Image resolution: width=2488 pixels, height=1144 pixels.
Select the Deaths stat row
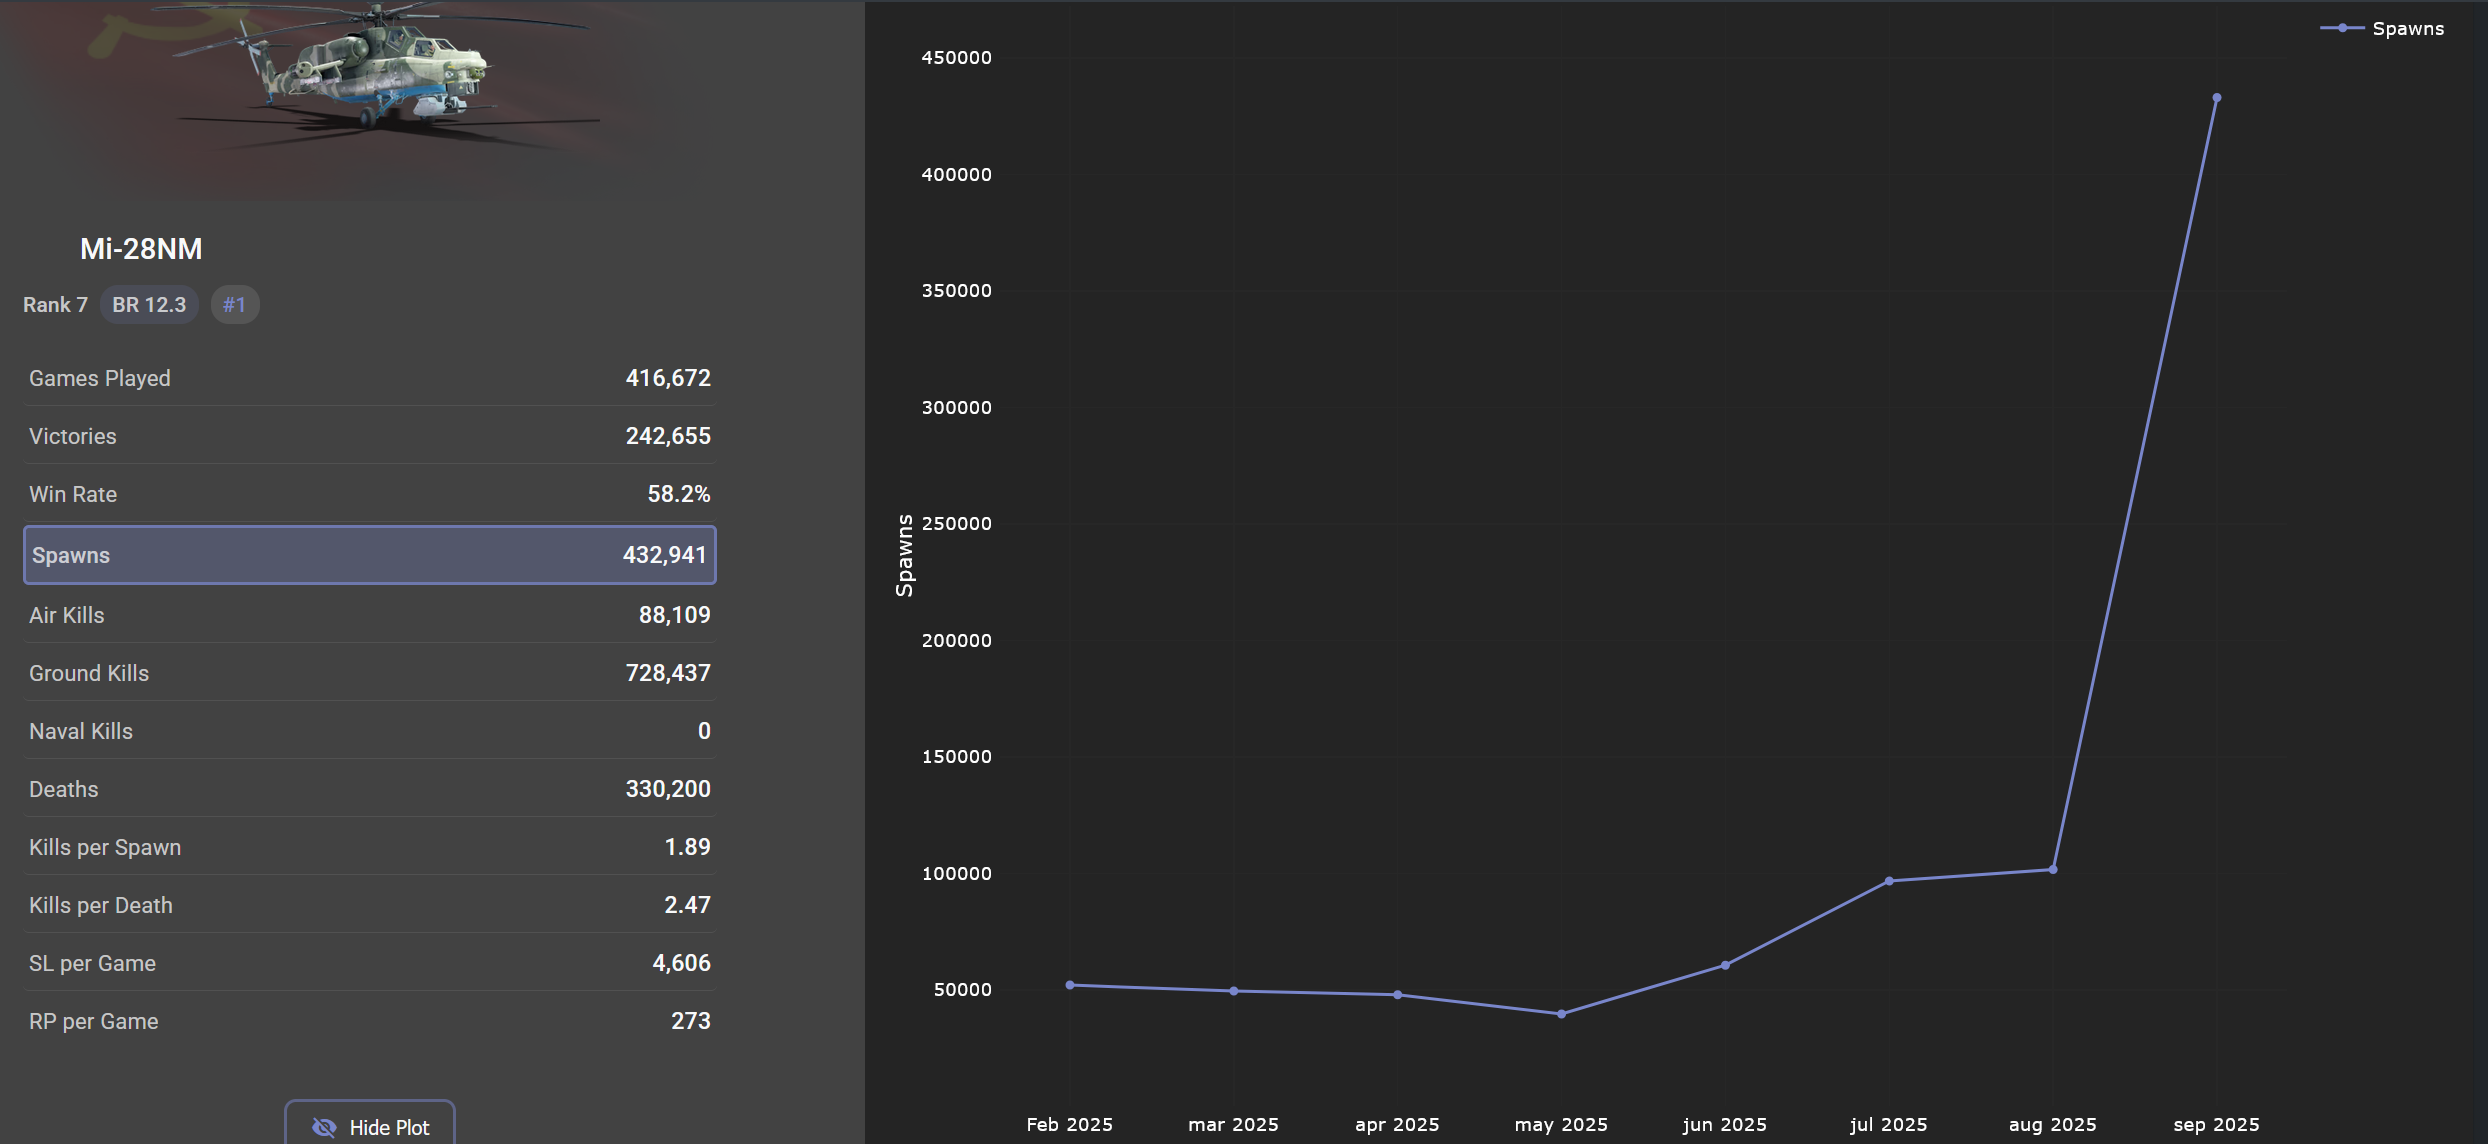pos(369,789)
